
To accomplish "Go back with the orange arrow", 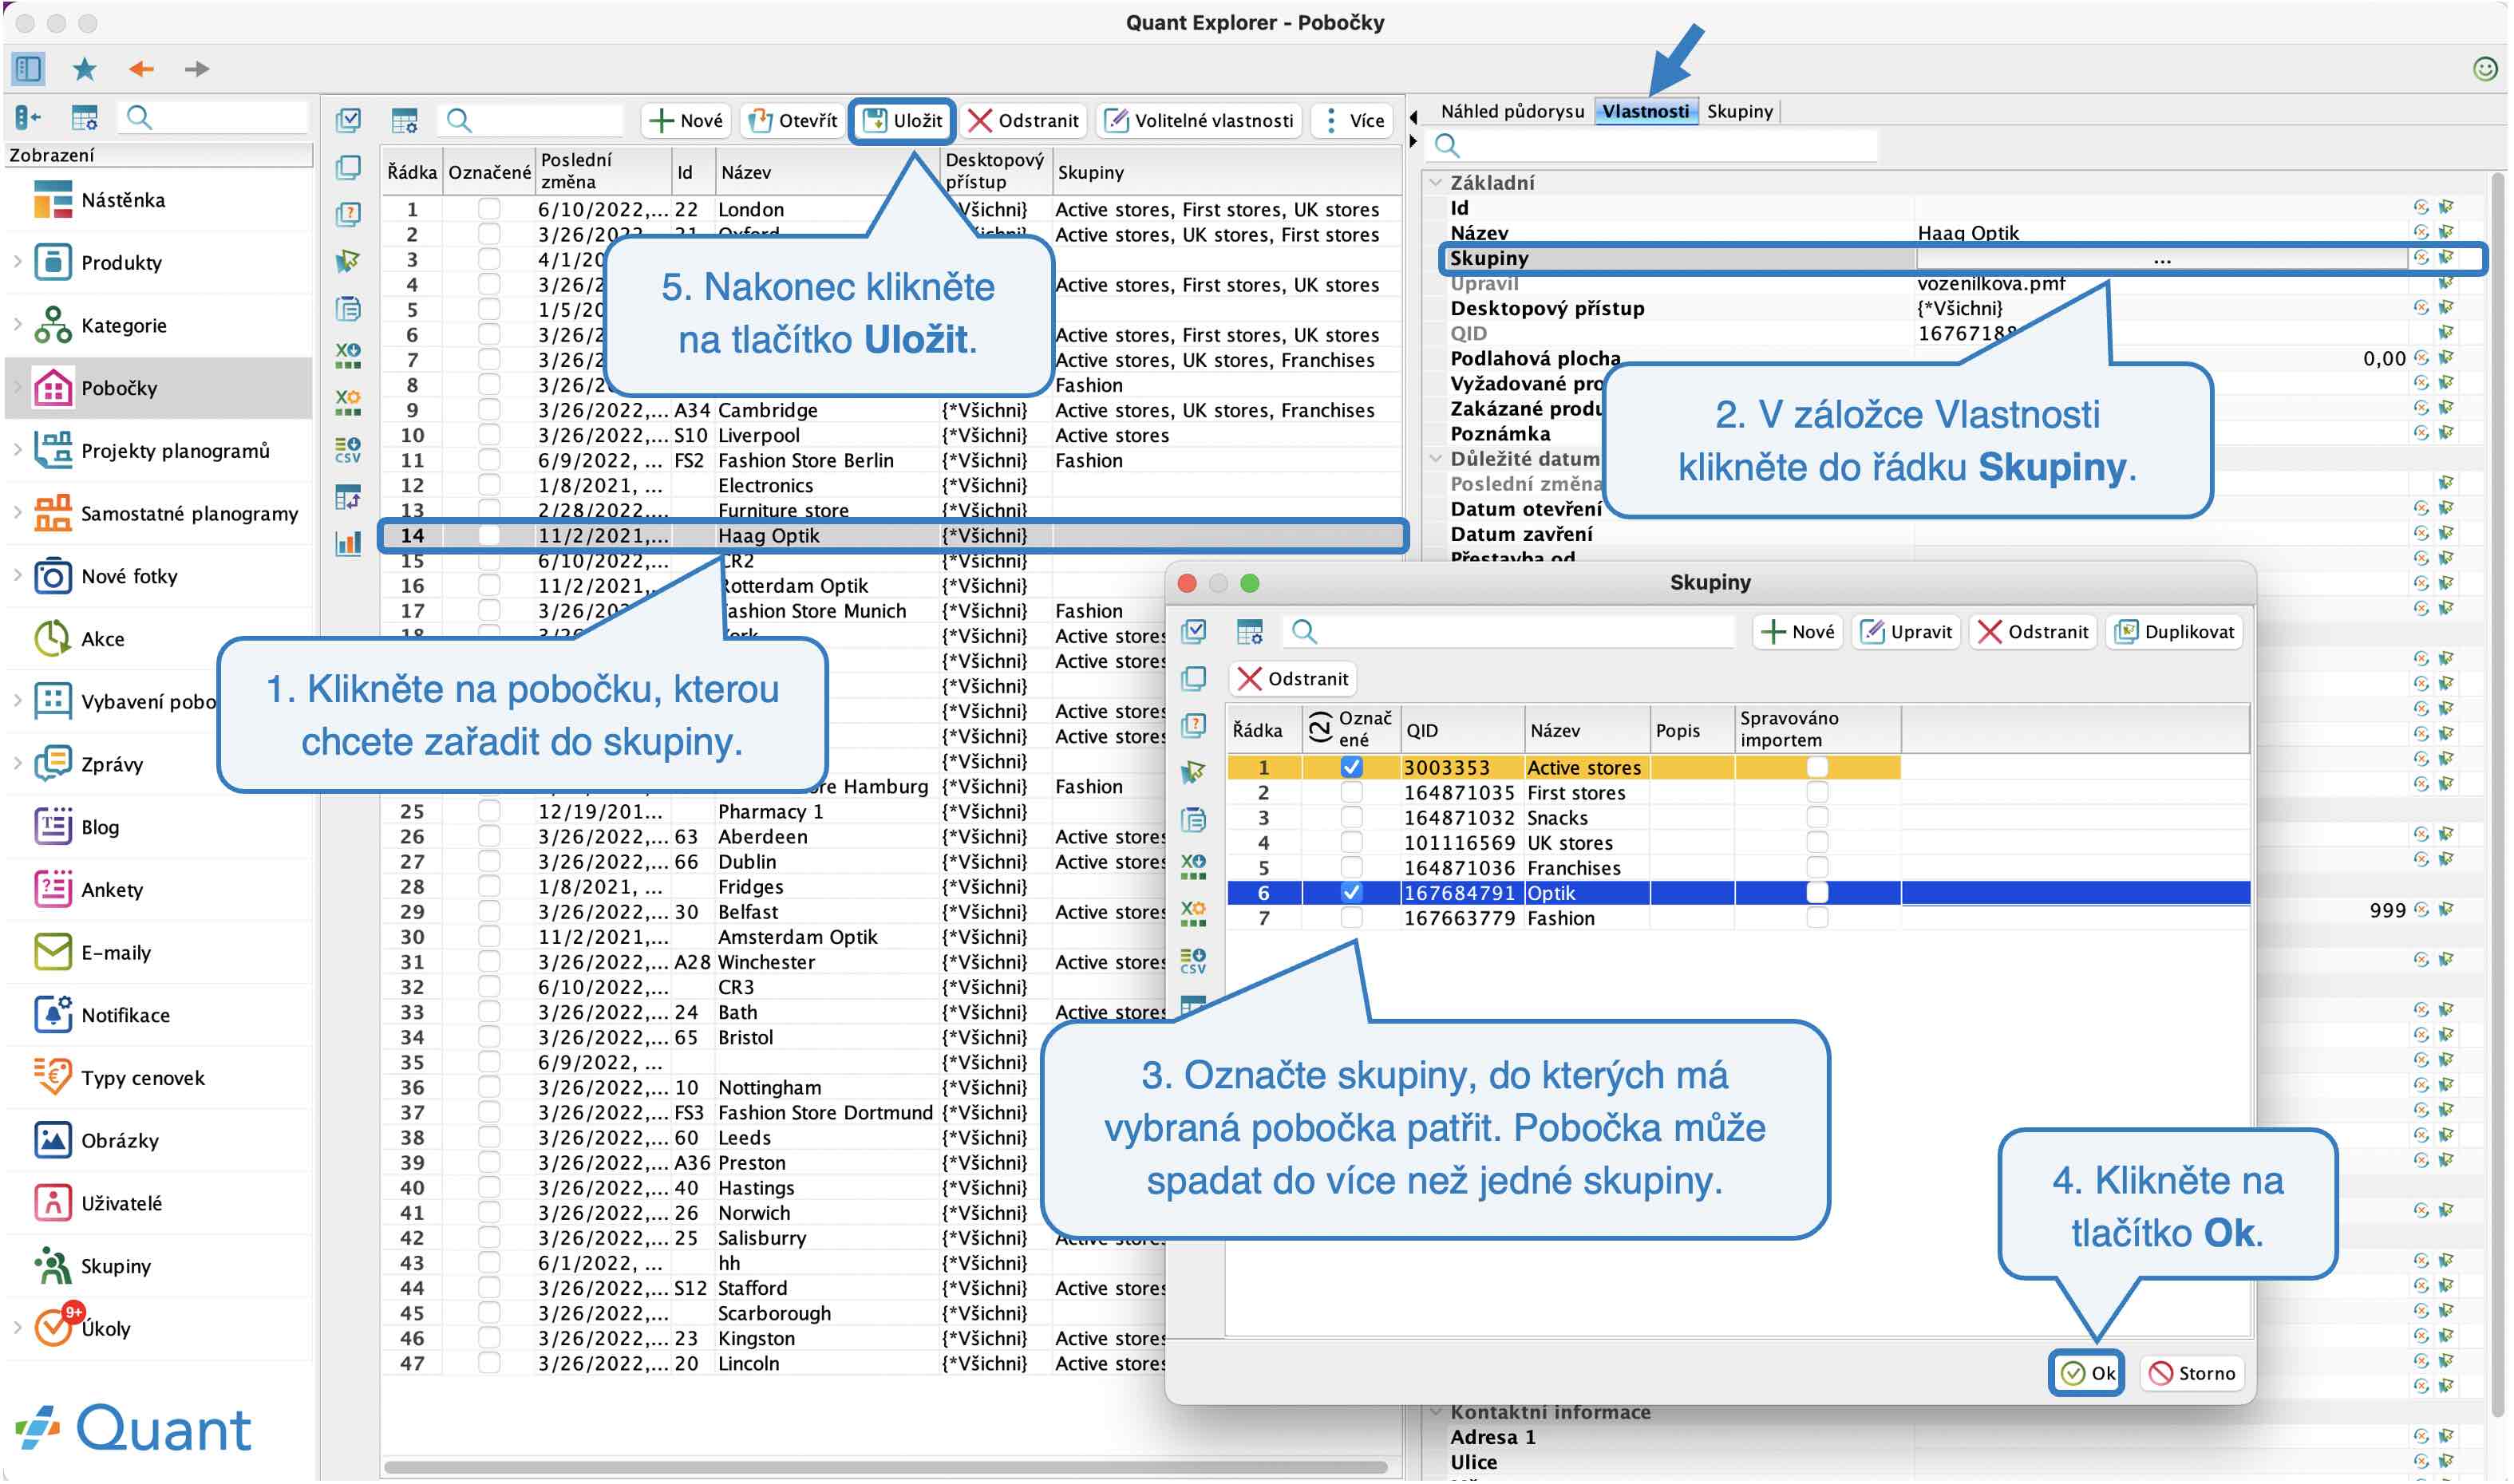I will (x=141, y=69).
